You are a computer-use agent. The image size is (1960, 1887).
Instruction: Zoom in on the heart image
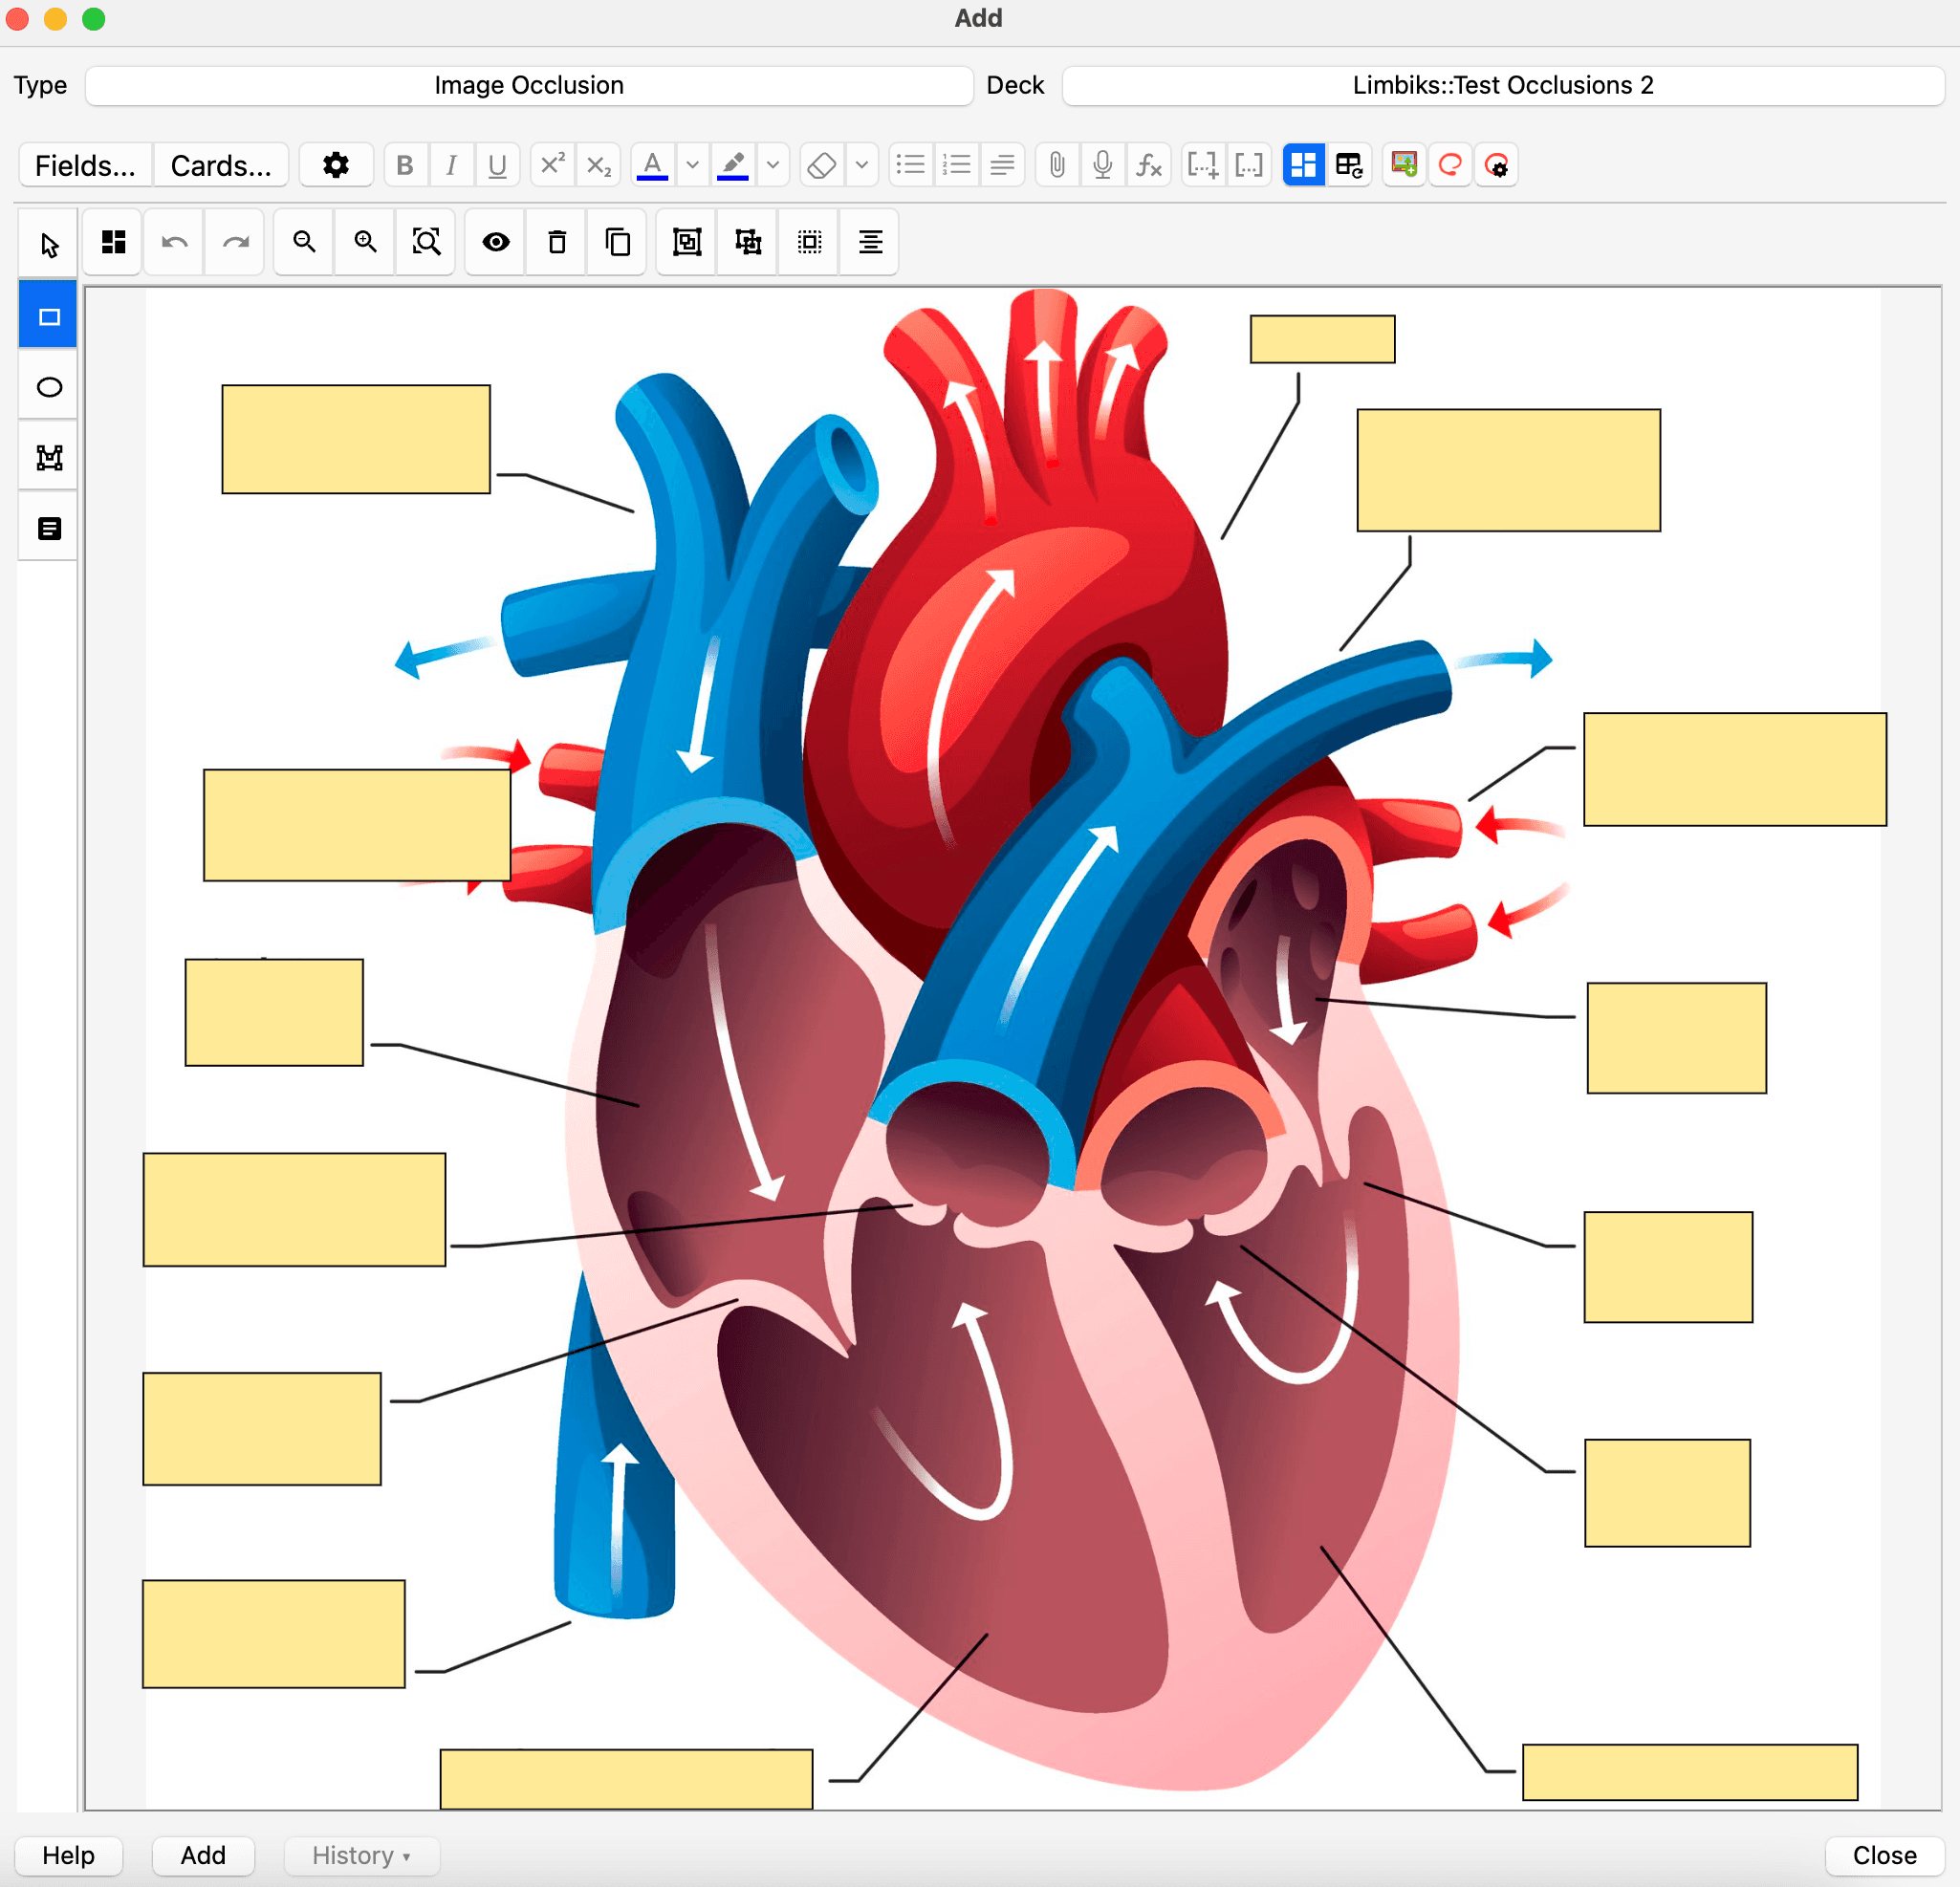364,242
